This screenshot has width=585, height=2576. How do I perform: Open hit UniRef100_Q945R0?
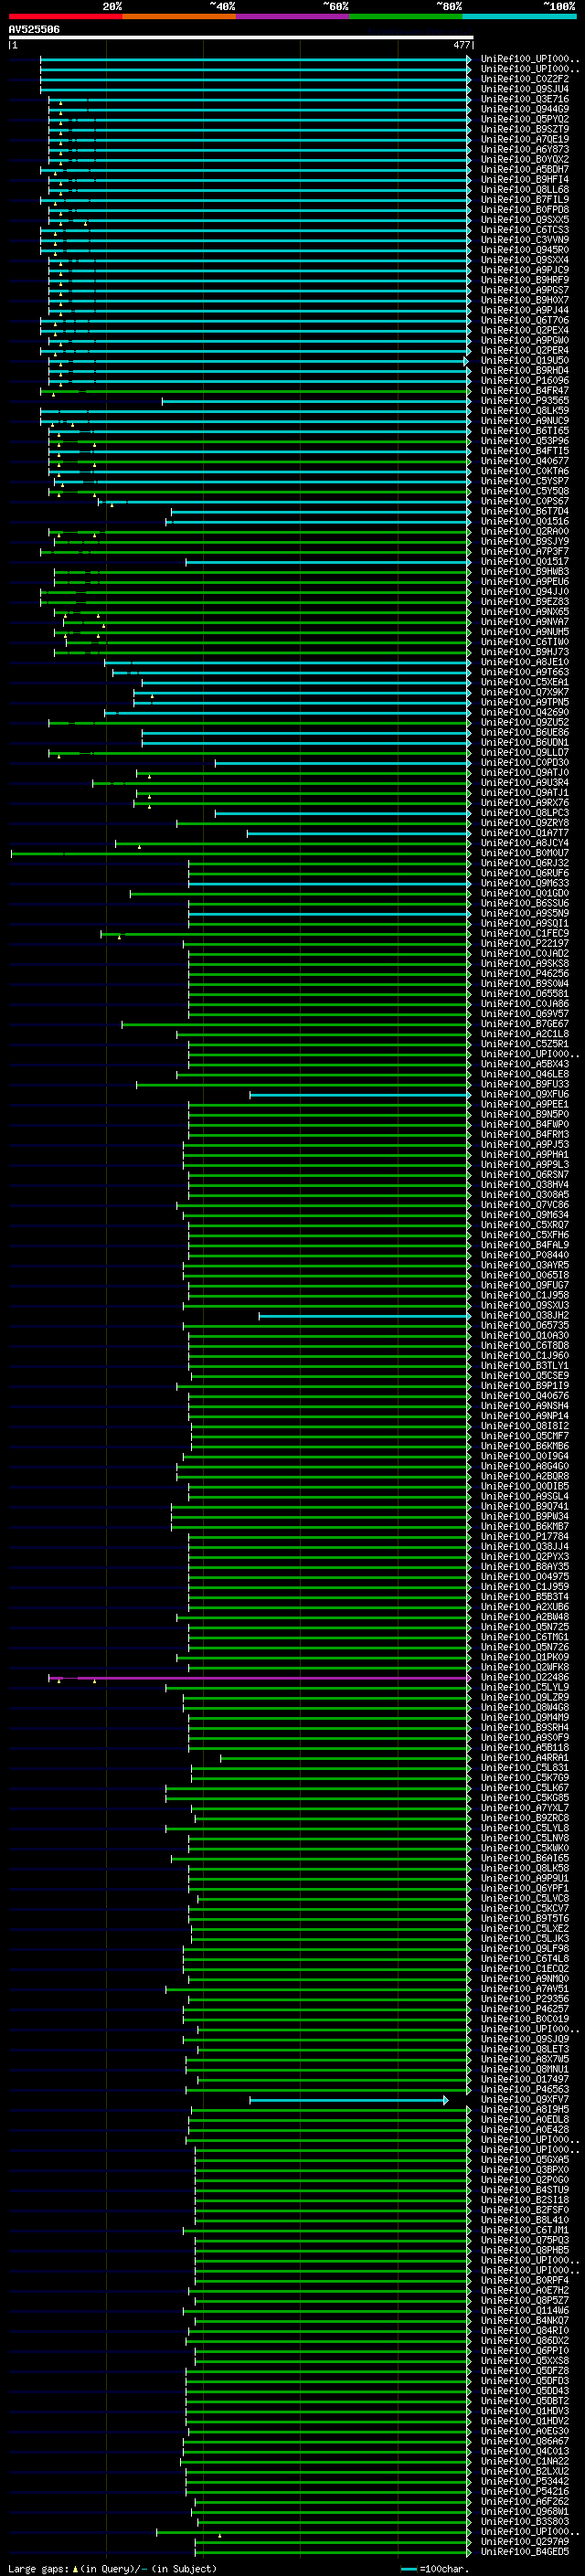[x=525, y=250]
